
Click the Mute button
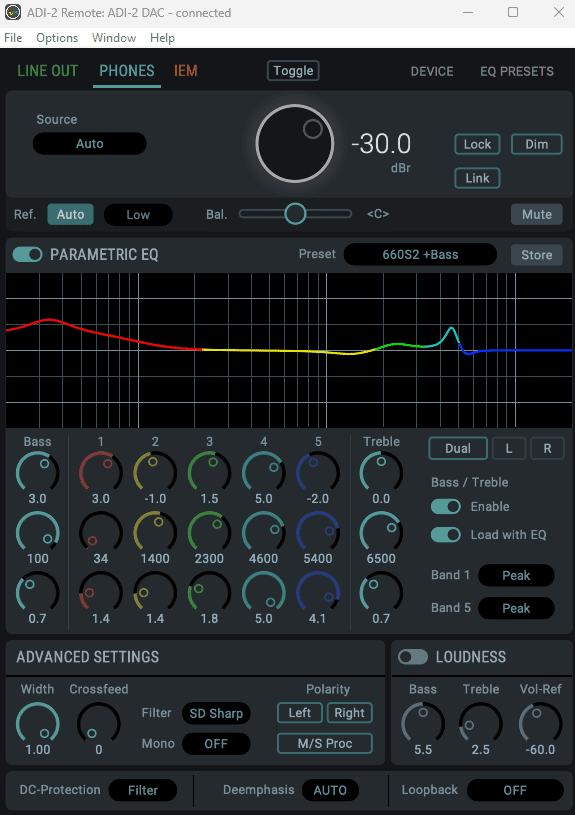[537, 214]
